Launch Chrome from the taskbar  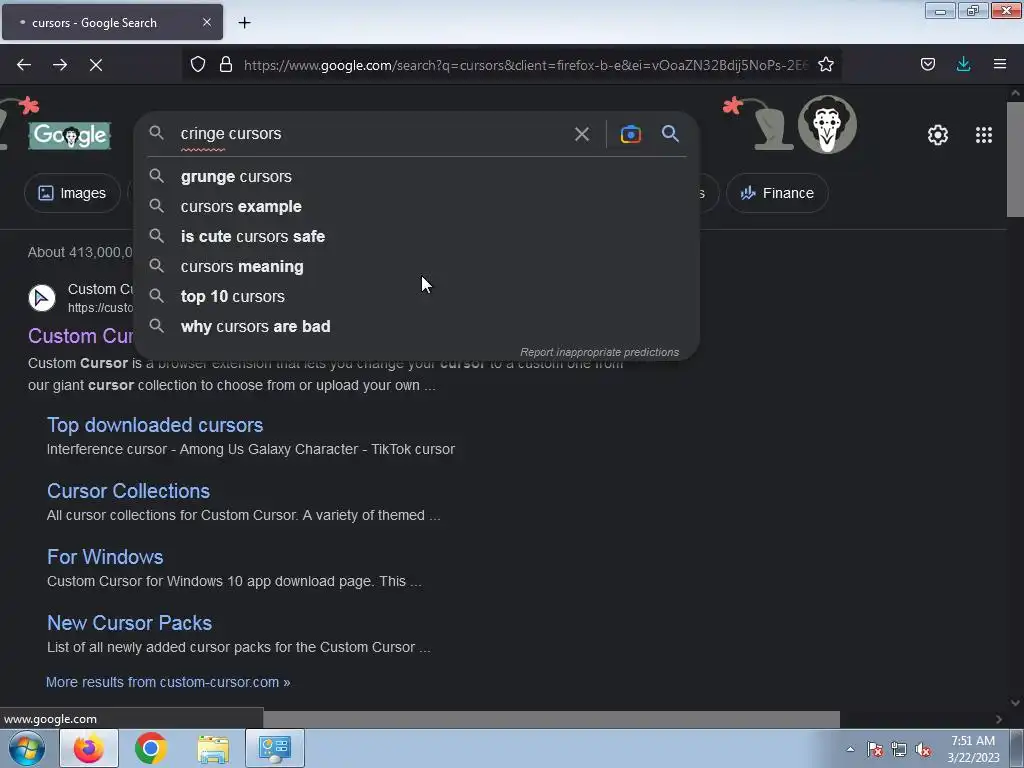click(151, 748)
